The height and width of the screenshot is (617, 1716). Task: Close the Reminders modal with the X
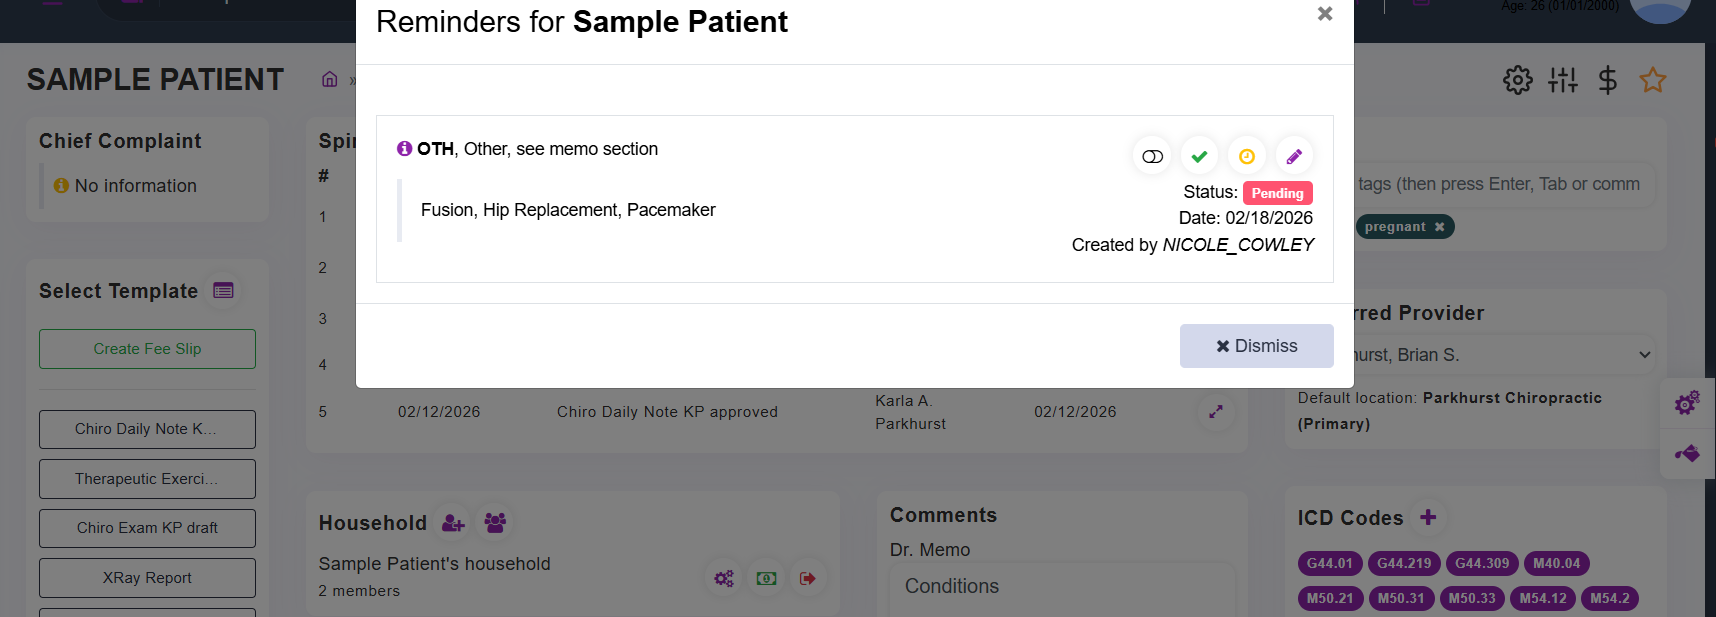pos(1325,14)
